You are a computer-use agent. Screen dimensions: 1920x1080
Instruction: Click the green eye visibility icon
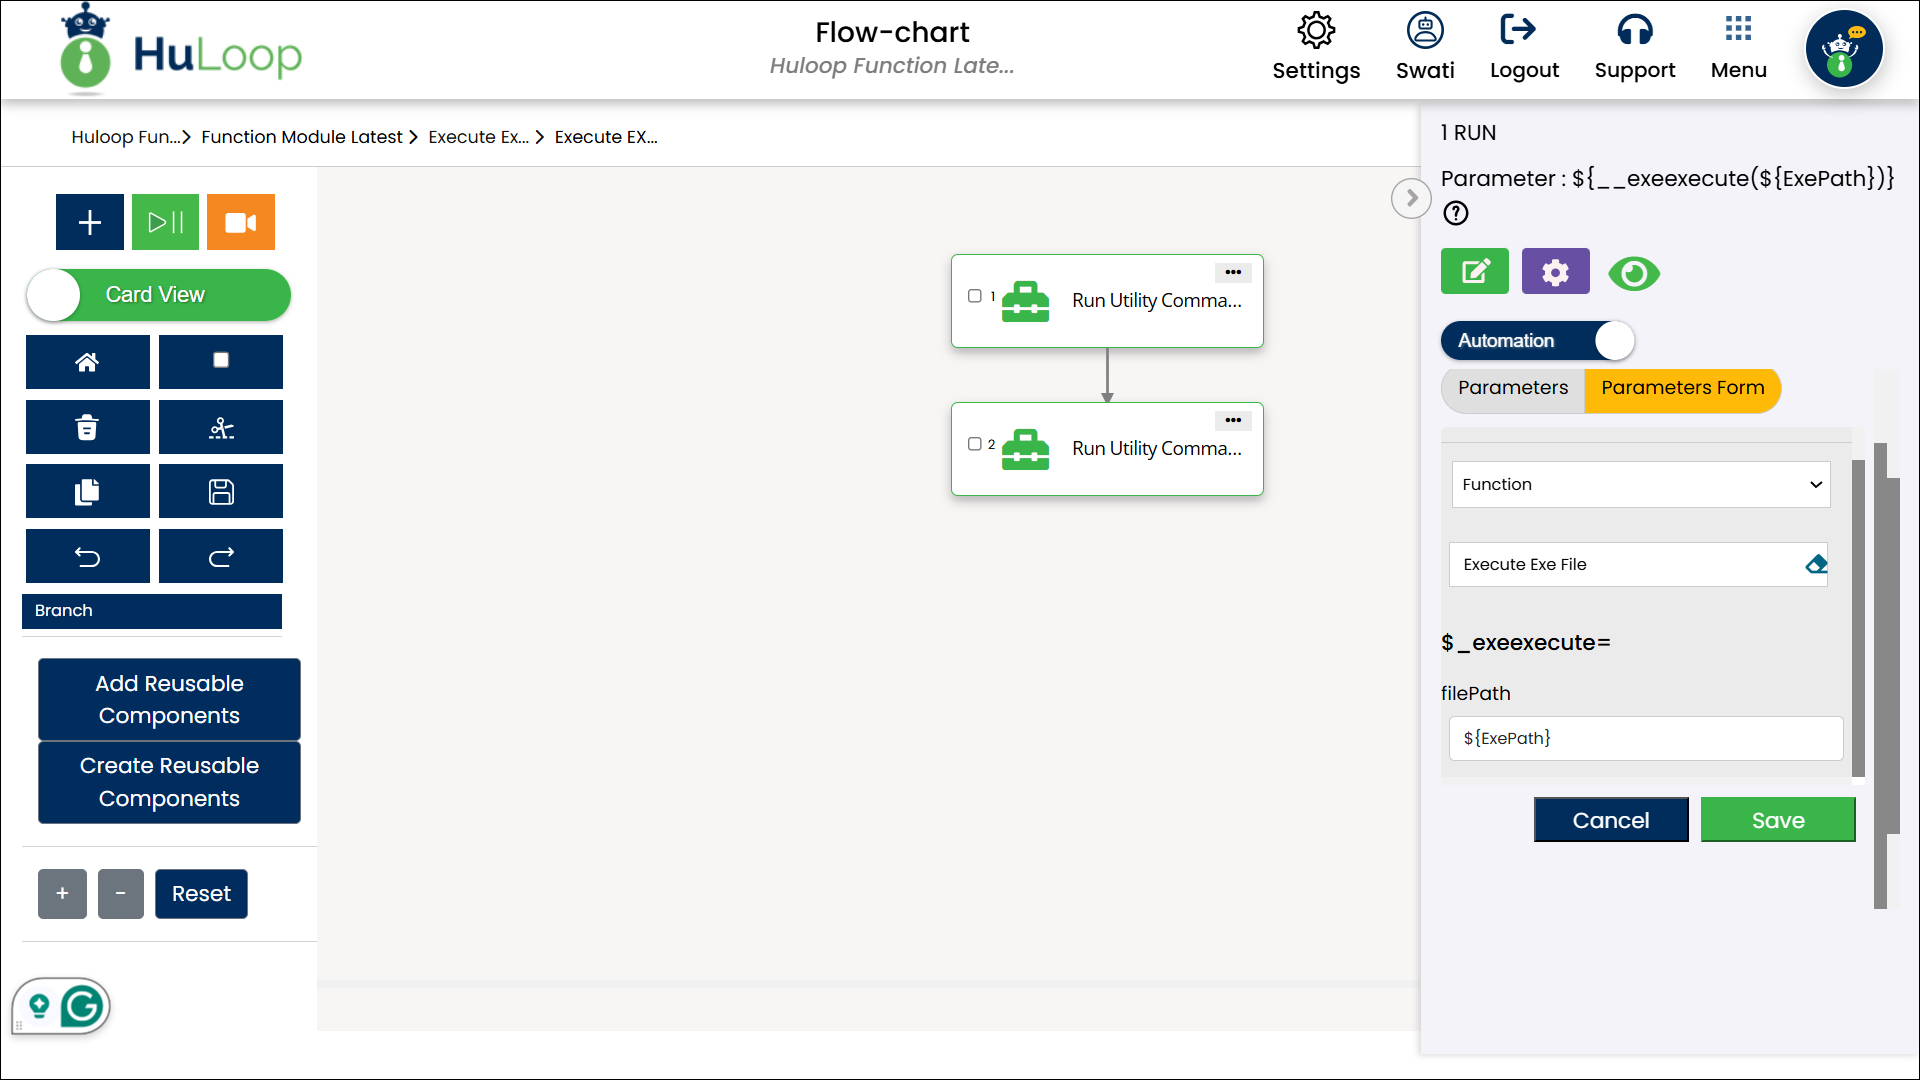click(x=1634, y=273)
